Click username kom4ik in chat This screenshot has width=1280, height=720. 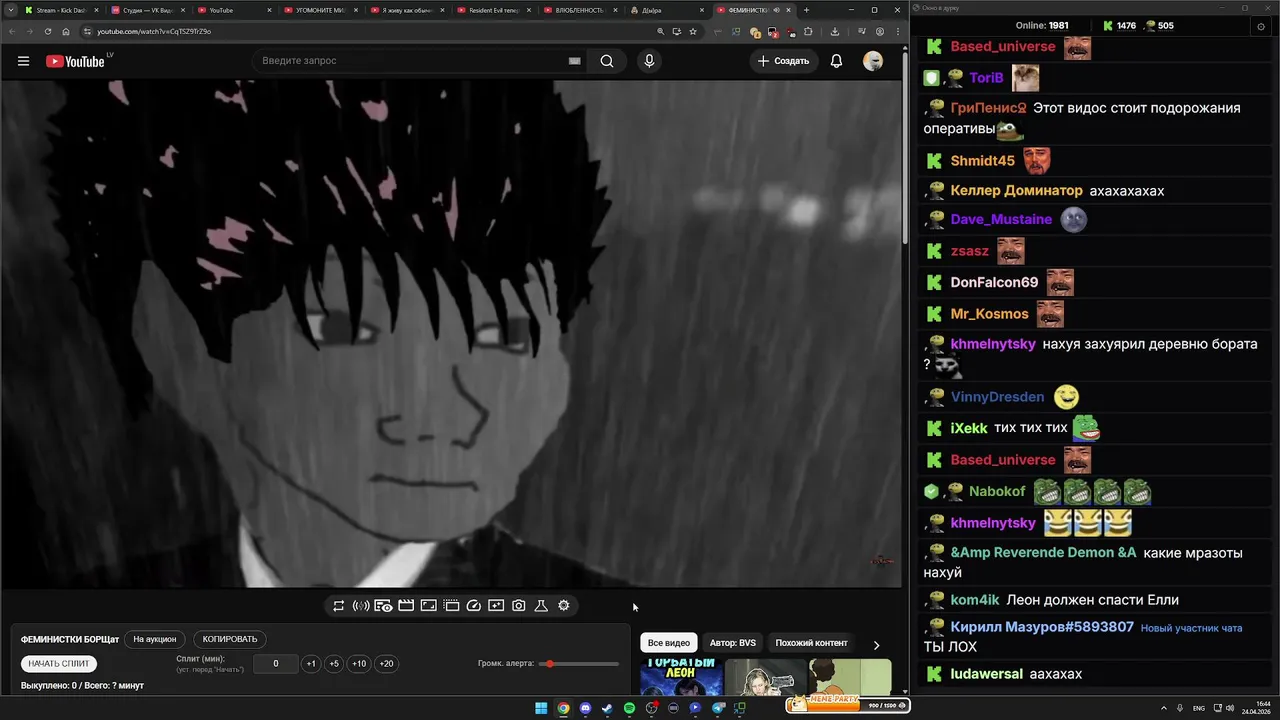click(975, 600)
